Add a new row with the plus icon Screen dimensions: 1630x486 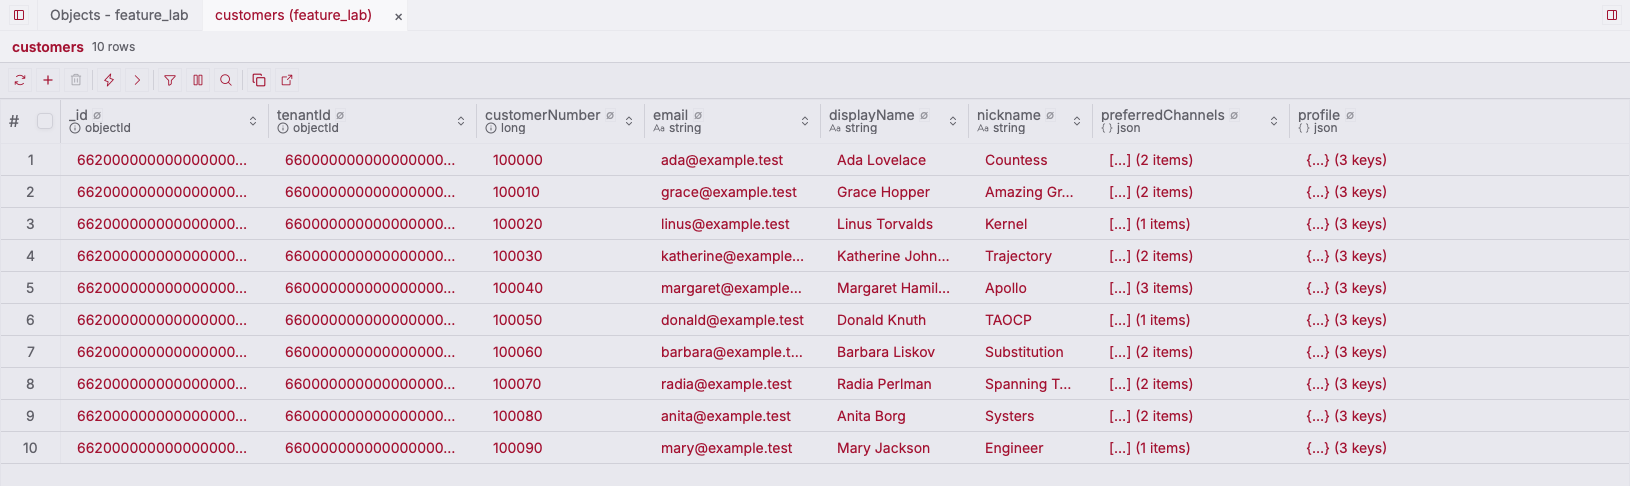pos(48,80)
